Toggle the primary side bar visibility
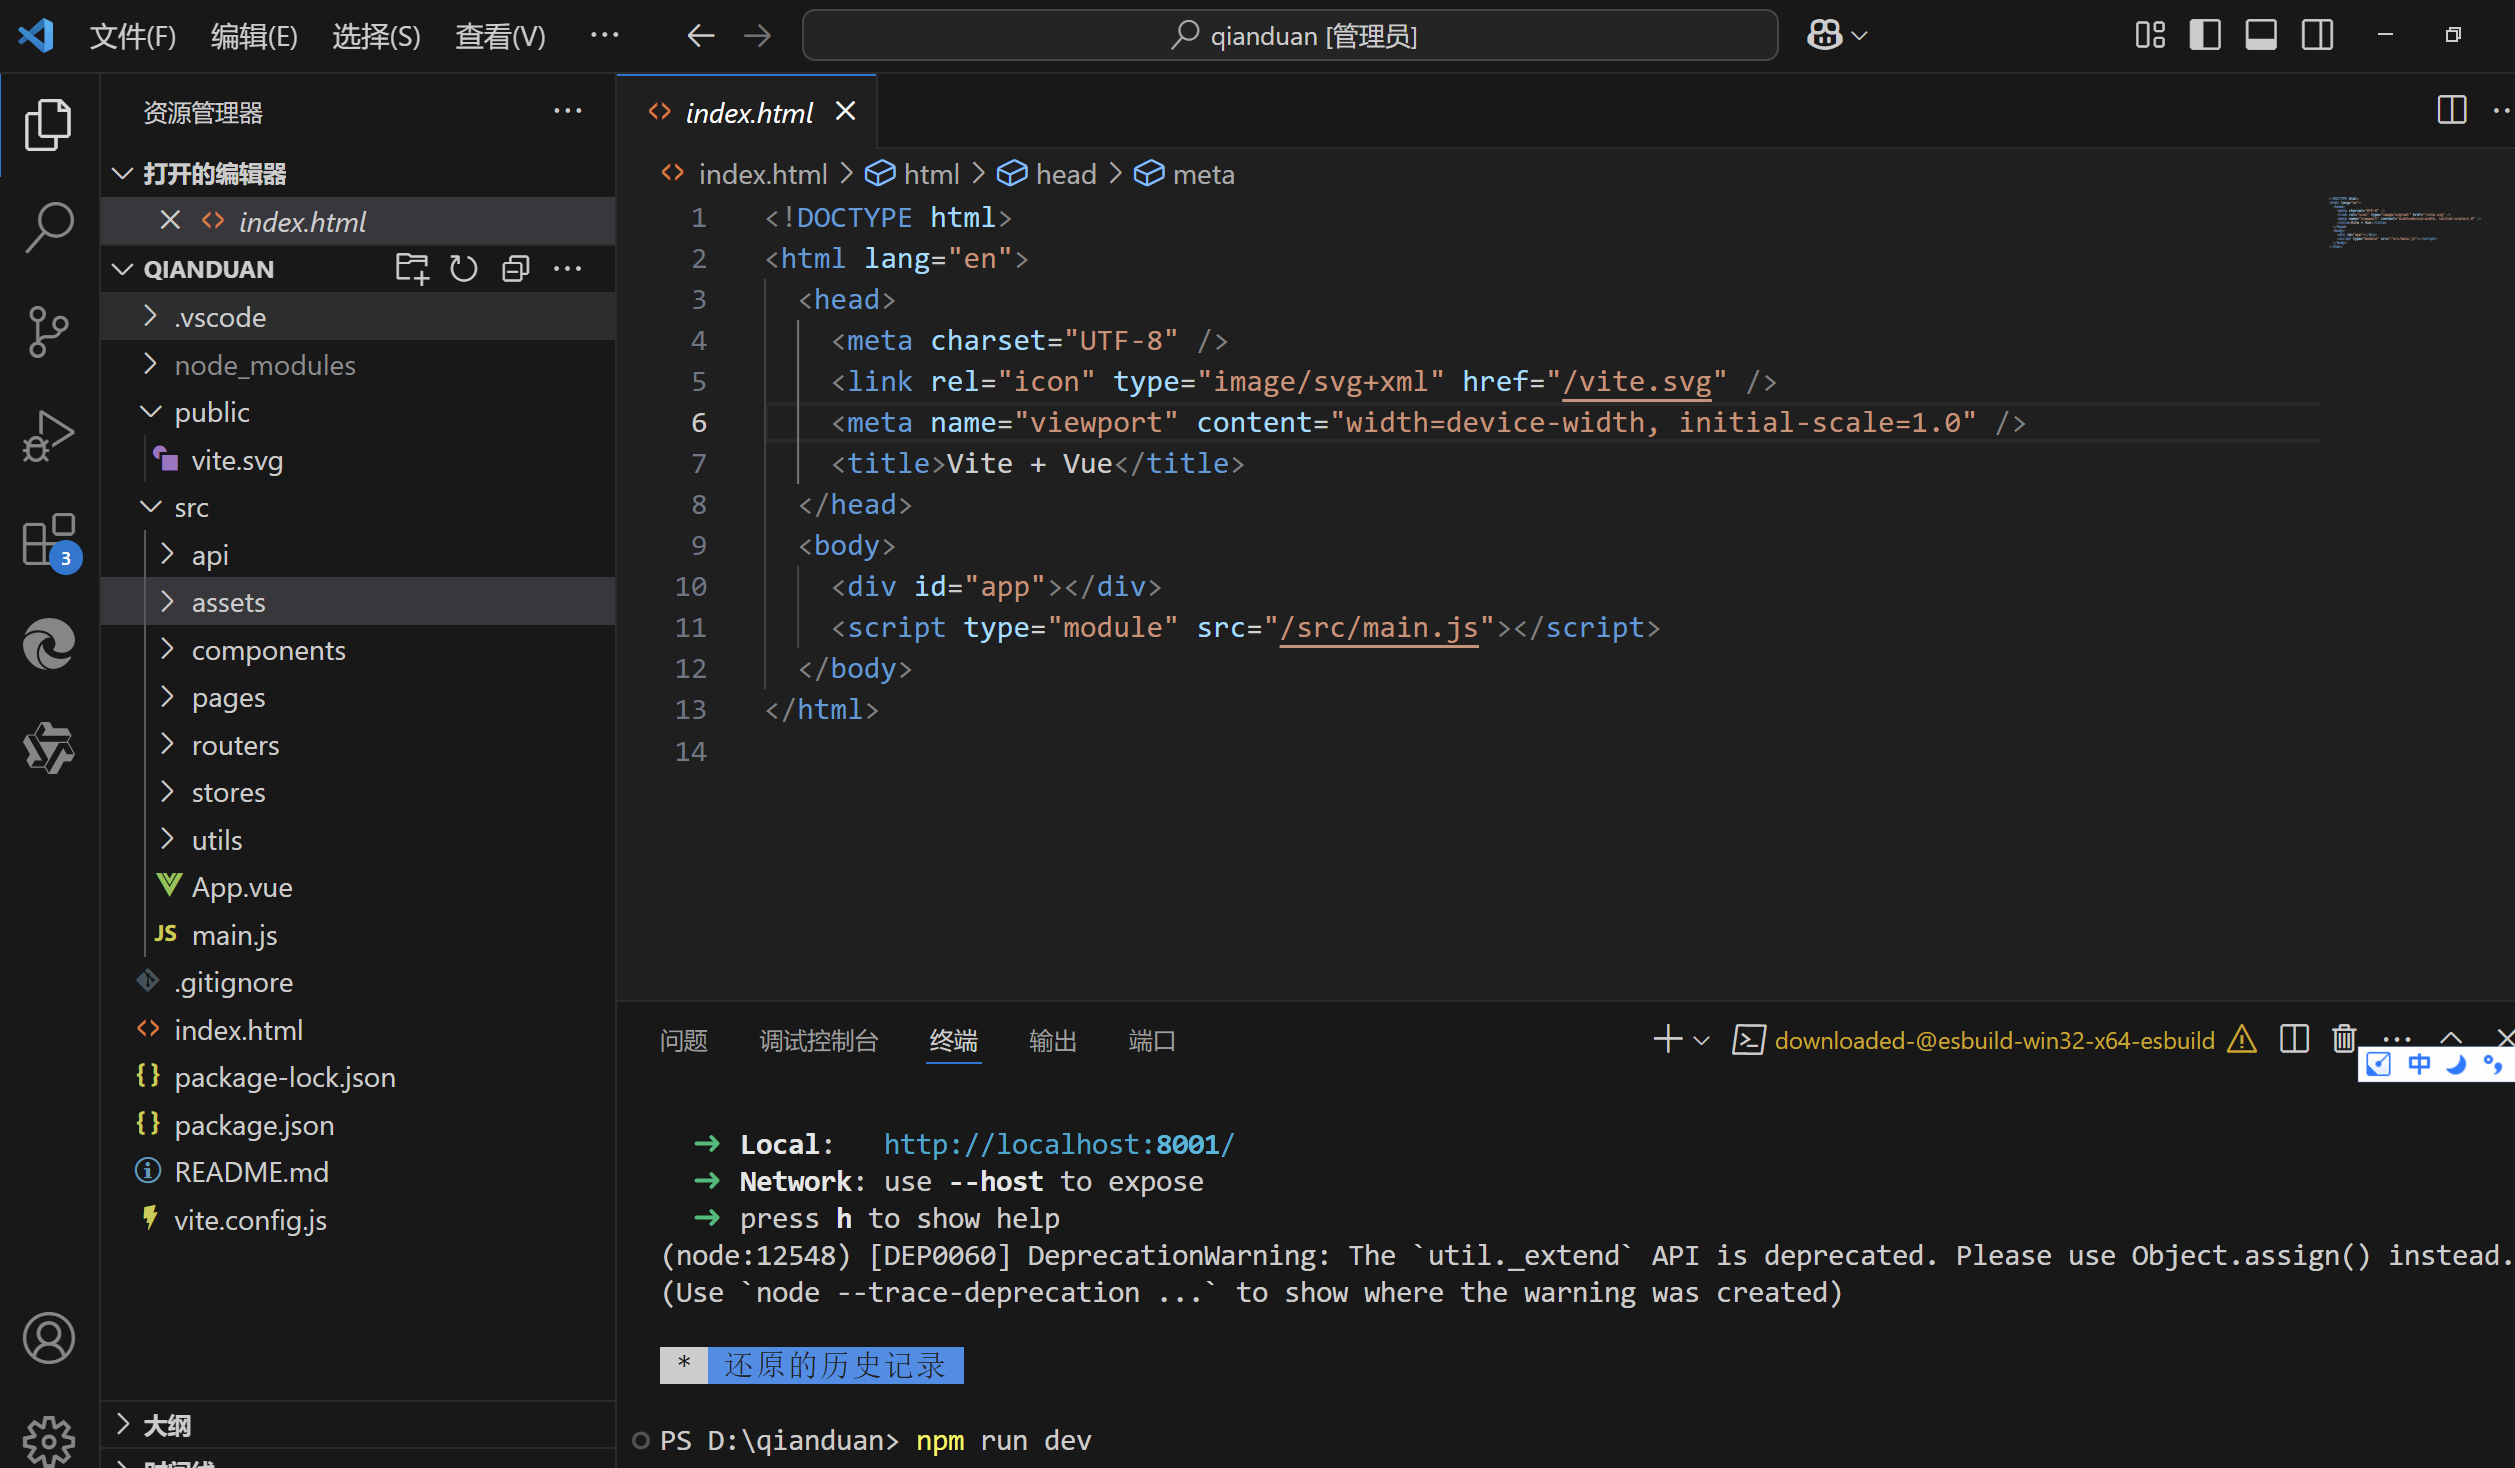Image resolution: width=2515 pixels, height=1468 pixels. click(x=2205, y=35)
